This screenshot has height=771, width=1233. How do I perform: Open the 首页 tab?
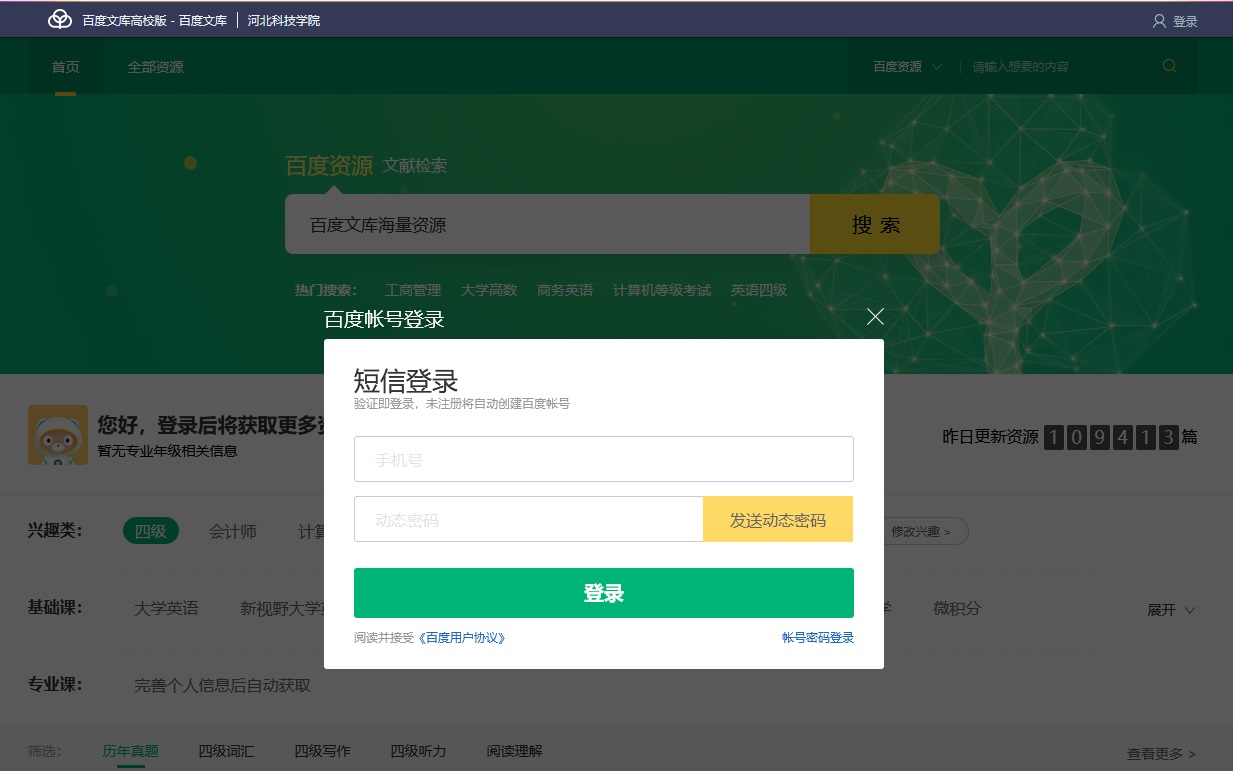(x=65, y=67)
